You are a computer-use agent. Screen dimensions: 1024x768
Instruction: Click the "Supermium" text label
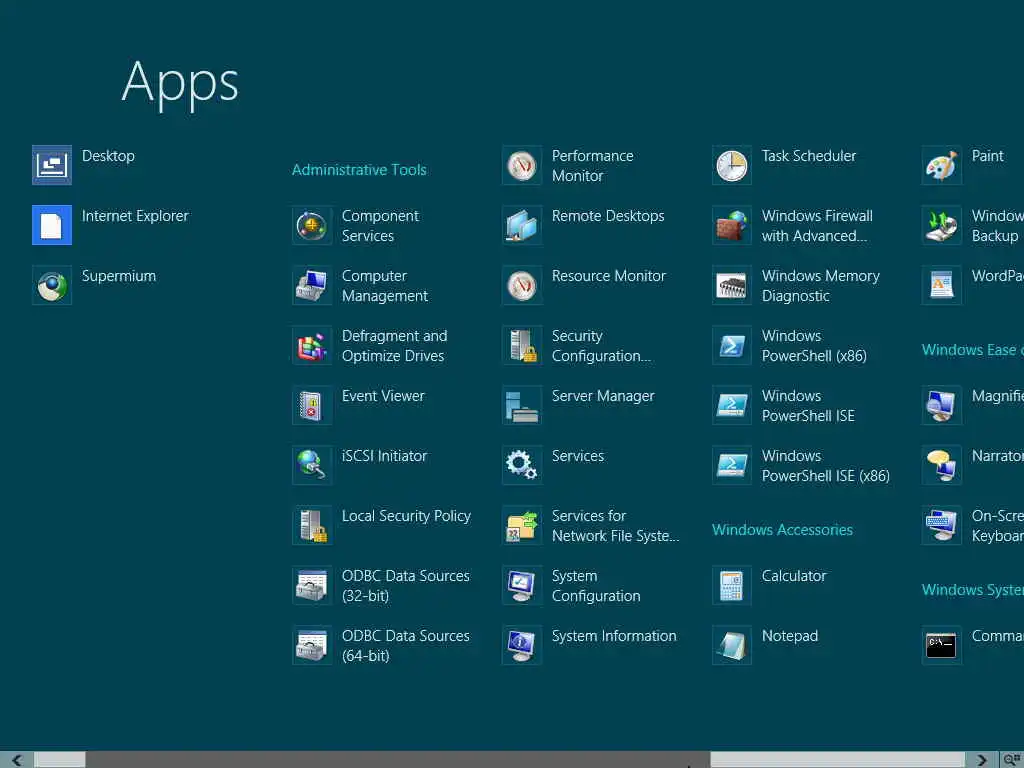[119, 276]
